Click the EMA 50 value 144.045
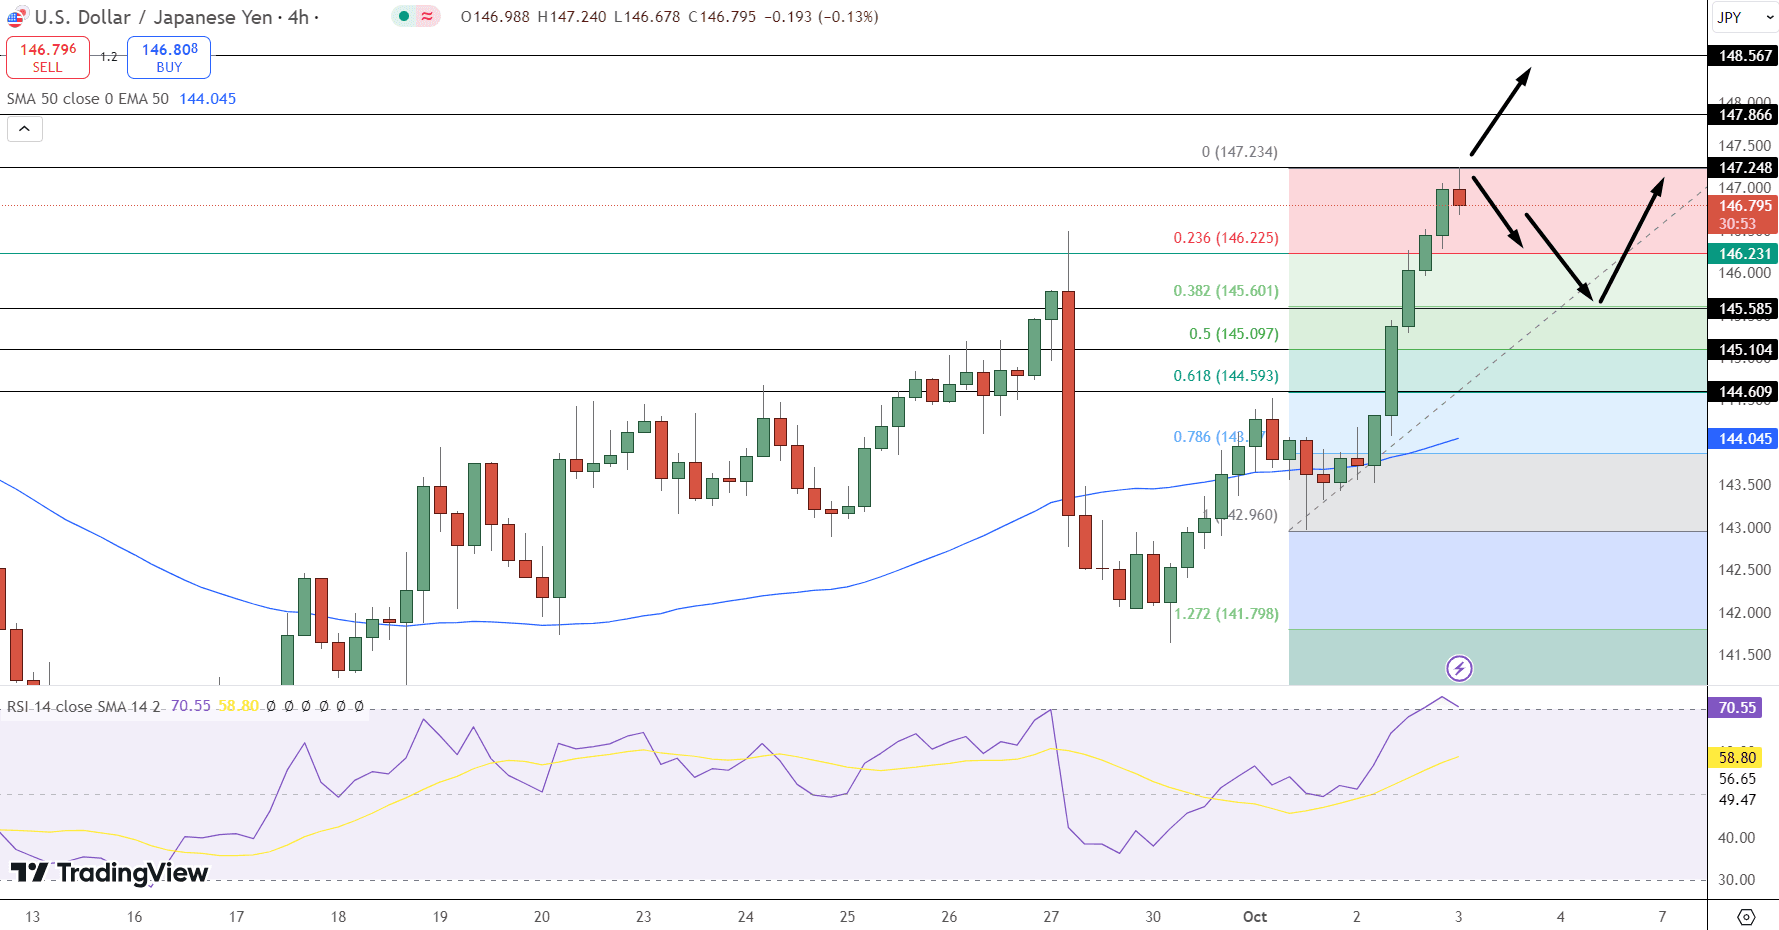The image size is (1779, 930). (x=207, y=99)
